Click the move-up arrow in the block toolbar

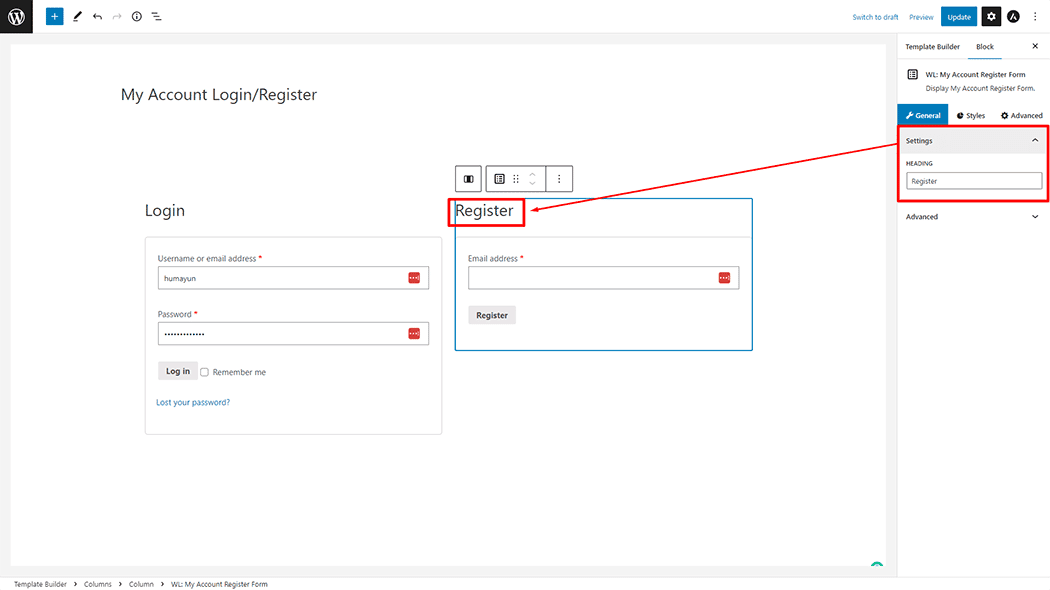[x=531, y=172]
